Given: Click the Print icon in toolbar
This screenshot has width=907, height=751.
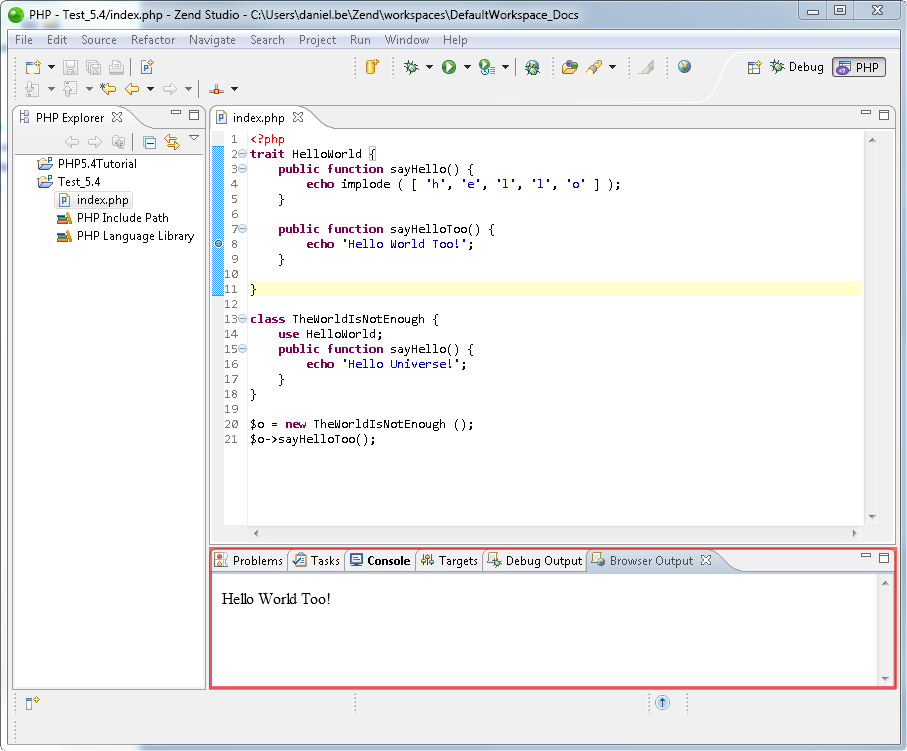Looking at the screenshot, I should point(116,67).
